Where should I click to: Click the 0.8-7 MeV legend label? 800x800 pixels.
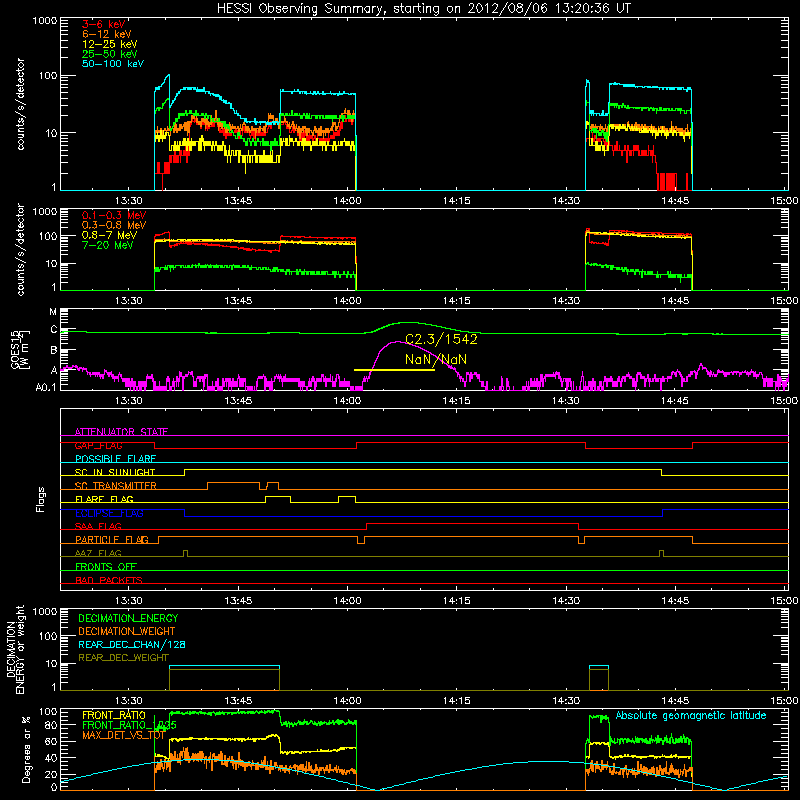pyautogui.click(x=109, y=235)
